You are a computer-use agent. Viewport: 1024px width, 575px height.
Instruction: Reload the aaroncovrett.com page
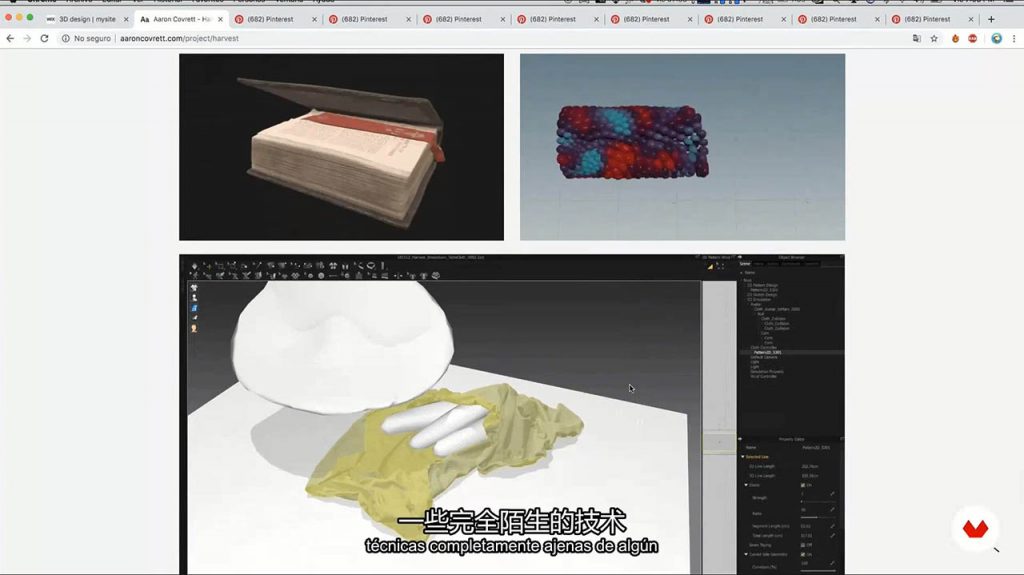point(44,39)
